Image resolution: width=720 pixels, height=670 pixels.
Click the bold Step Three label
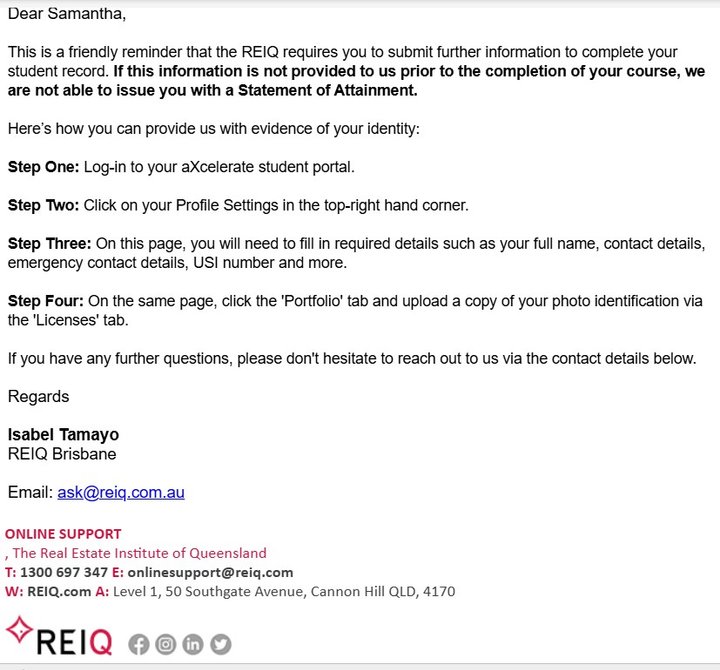[x=50, y=243]
